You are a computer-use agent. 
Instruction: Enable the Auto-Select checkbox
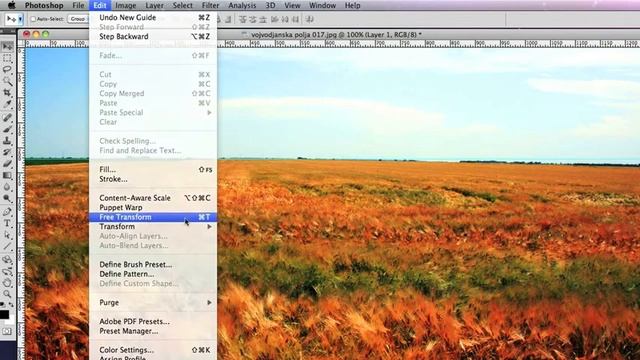click(x=33, y=19)
